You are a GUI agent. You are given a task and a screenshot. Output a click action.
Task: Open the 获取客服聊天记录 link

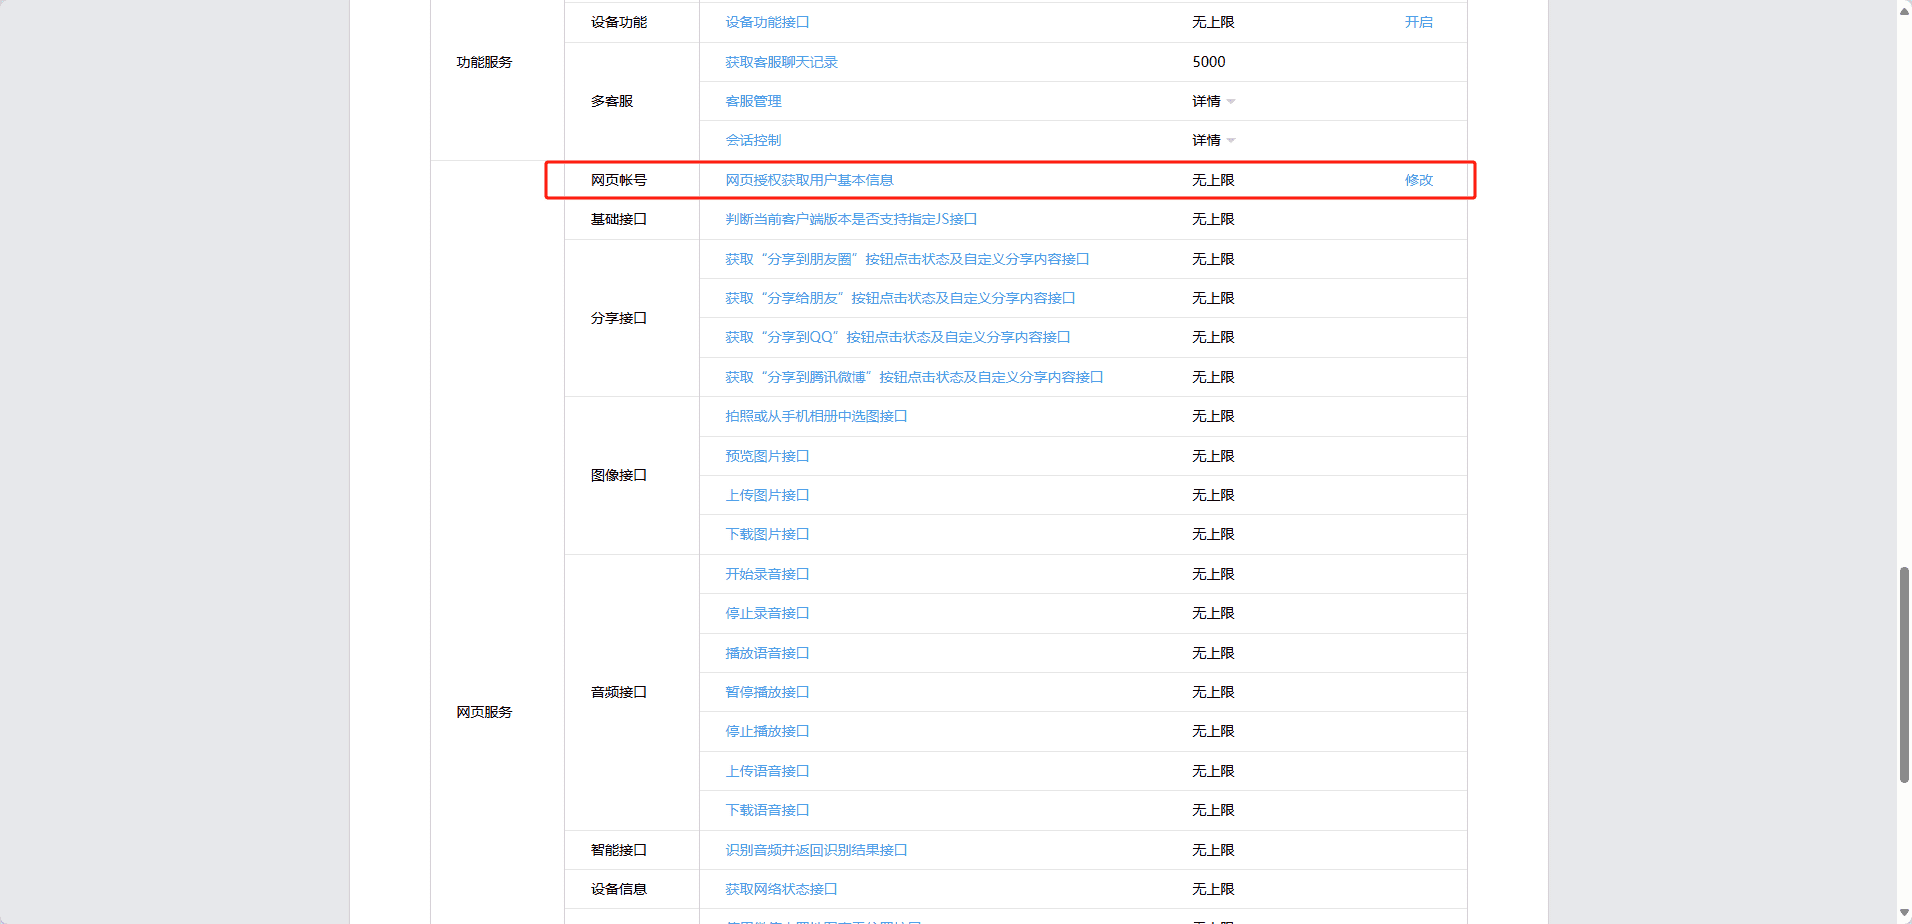(x=781, y=62)
